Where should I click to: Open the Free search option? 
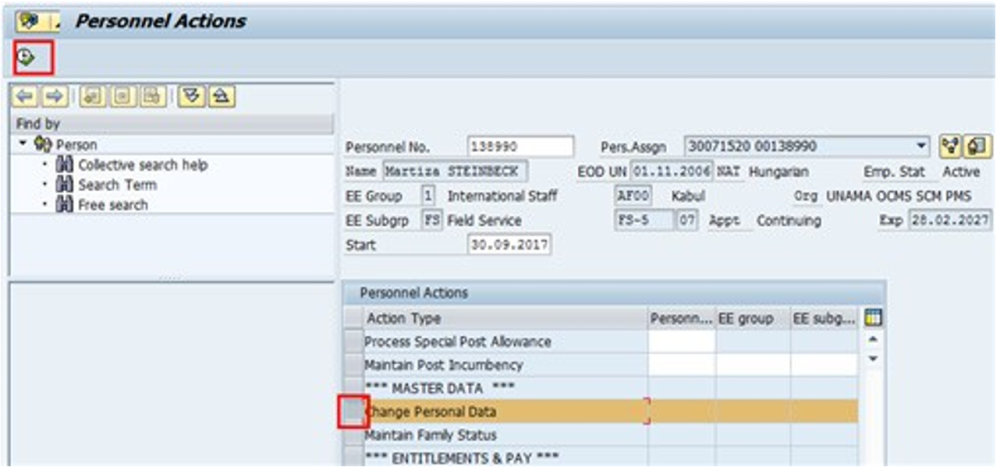pyautogui.click(x=113, y=205)
